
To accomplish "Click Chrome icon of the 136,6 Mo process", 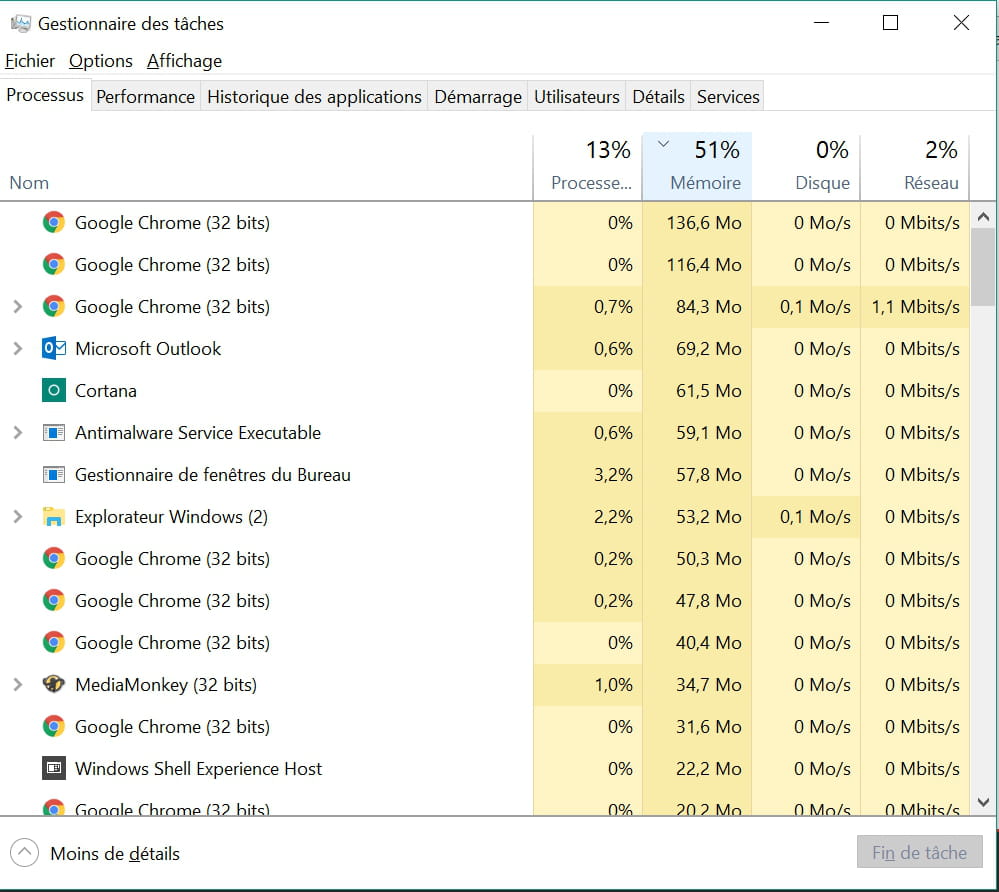I will click(54, 222).
